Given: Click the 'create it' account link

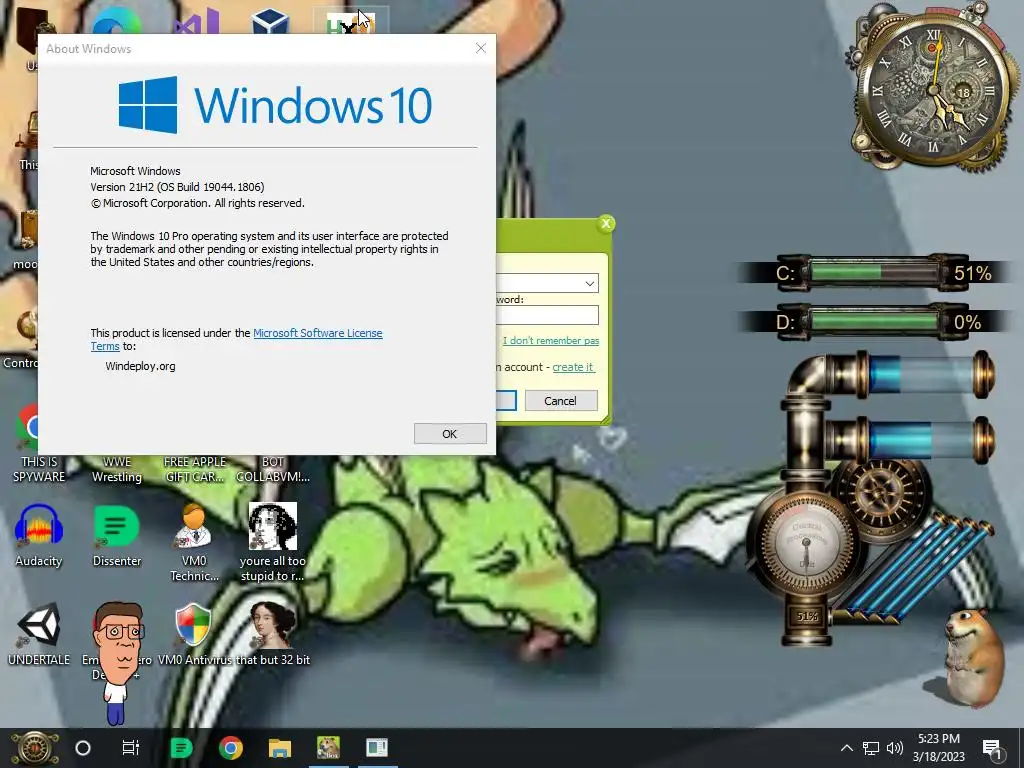Looking at the screenshot, I should coord(573,367).
